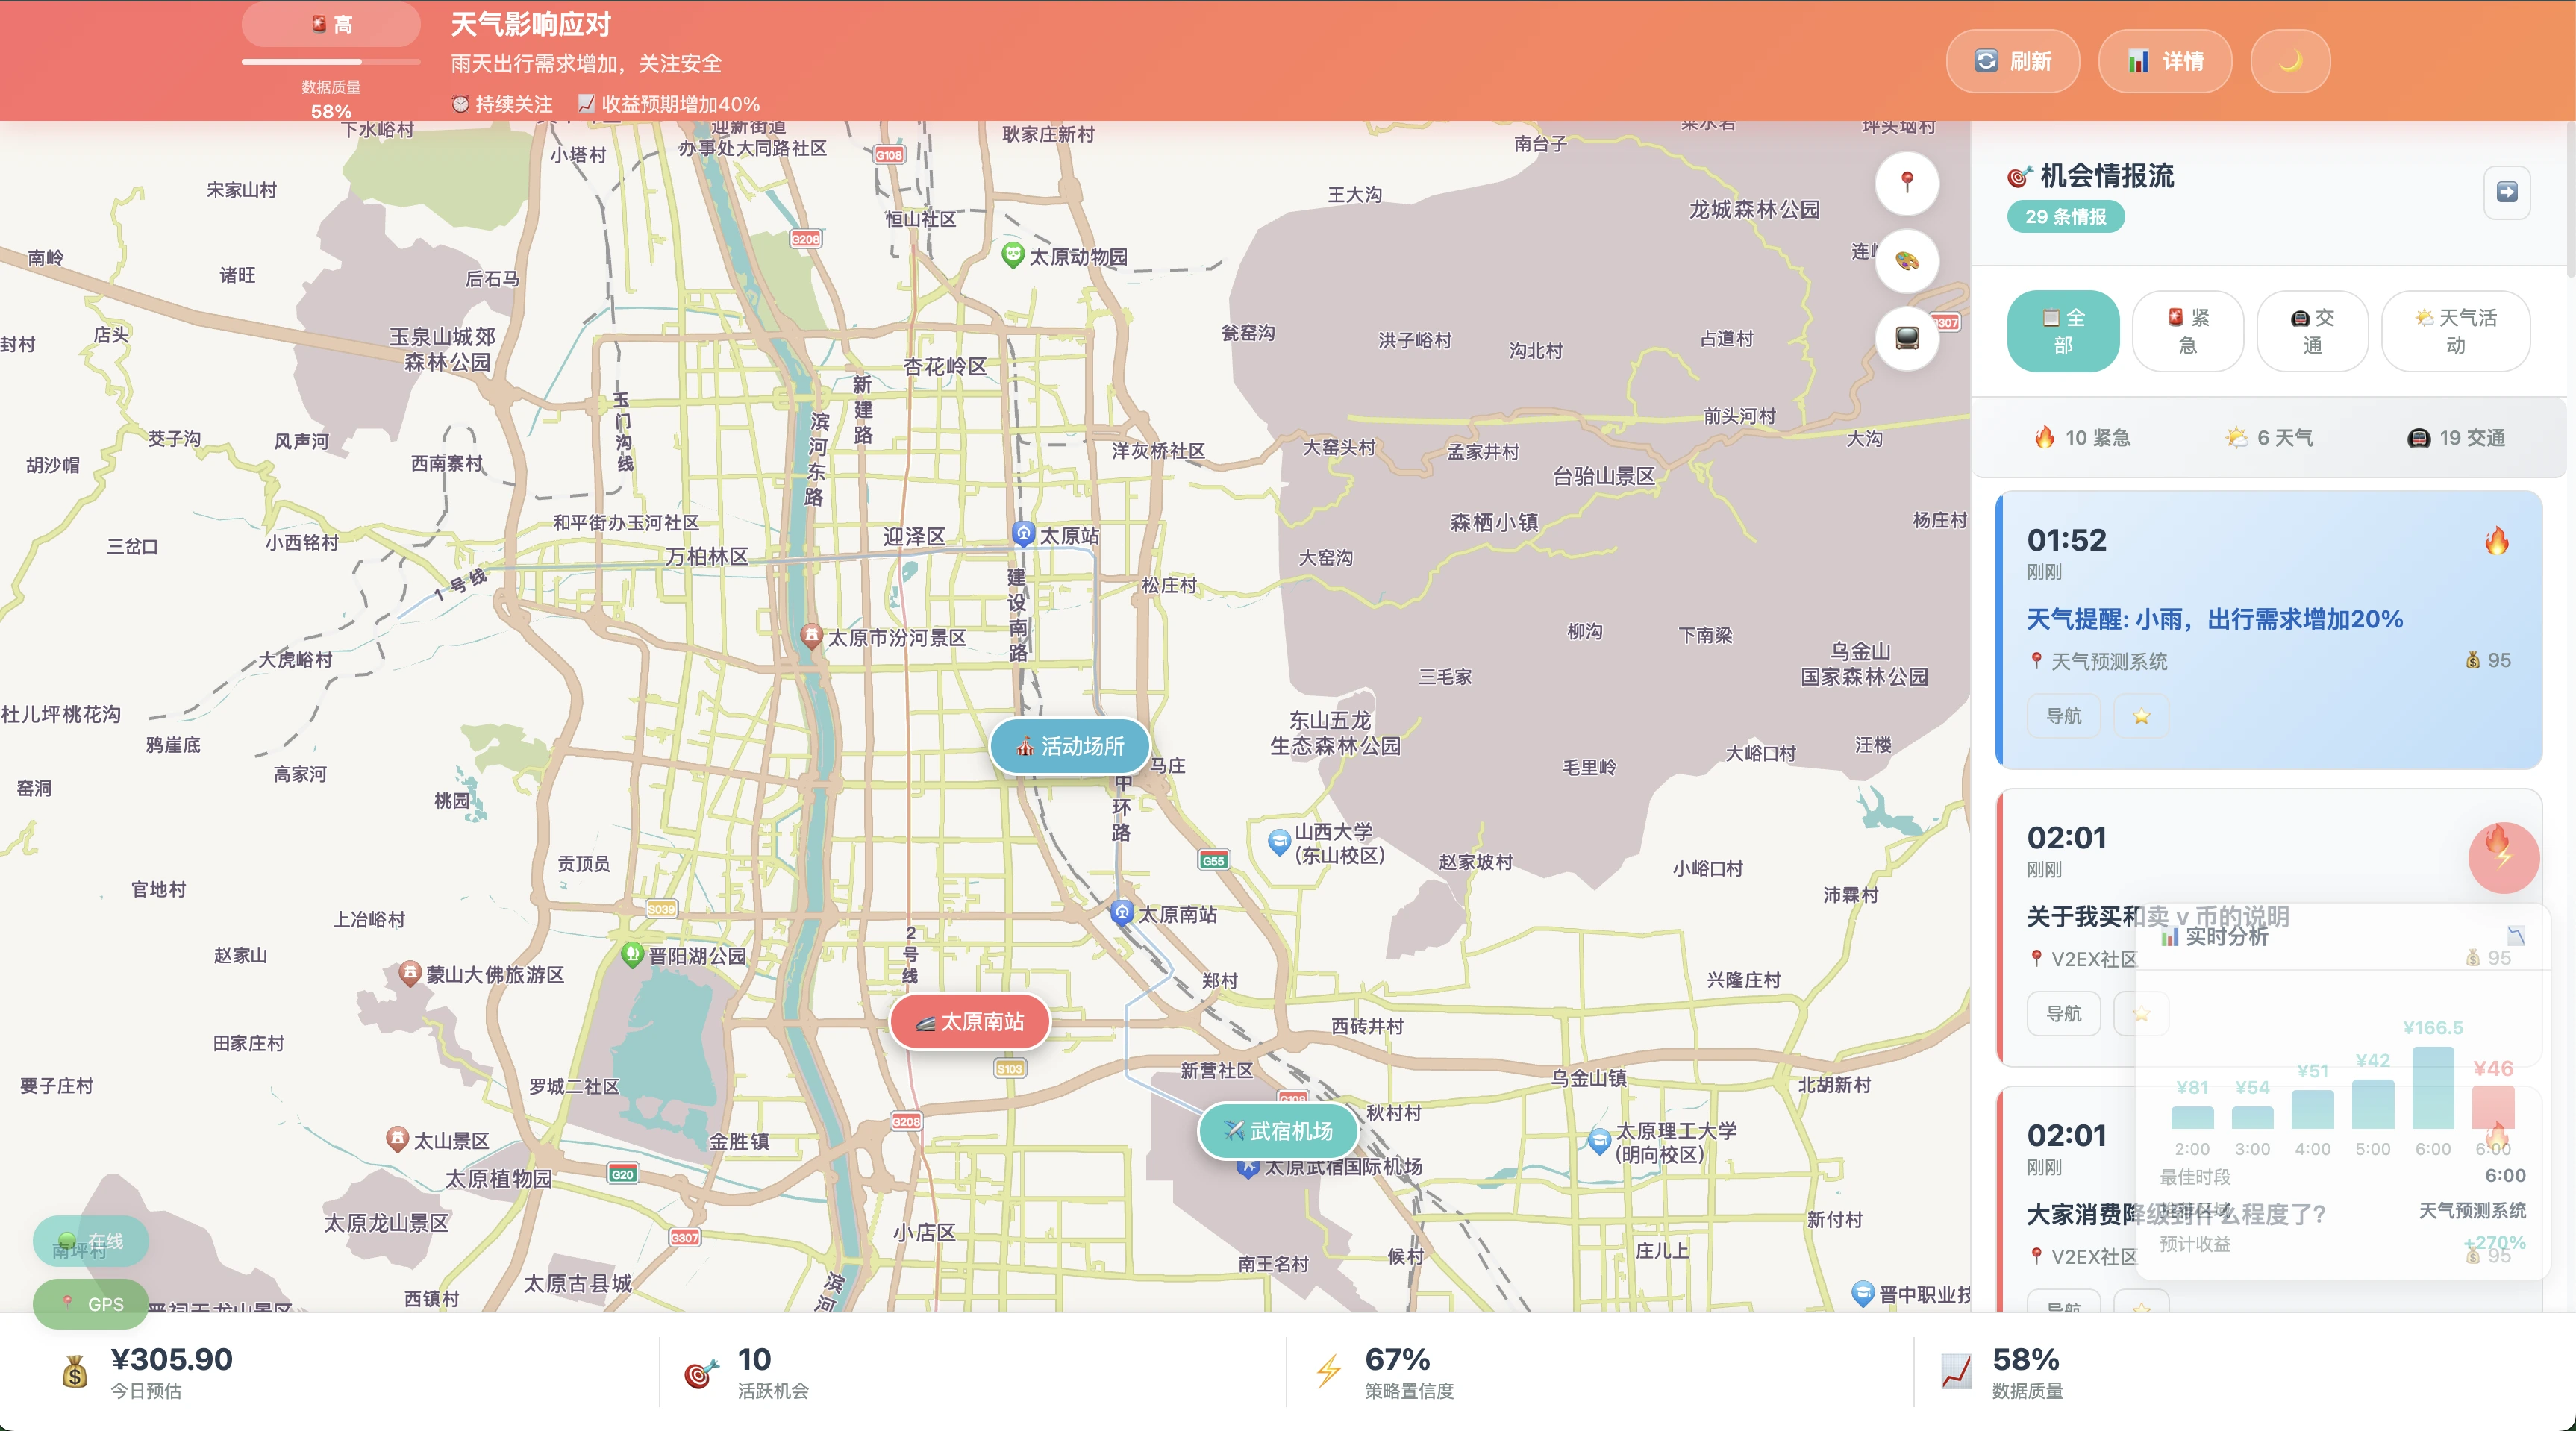
Task: Click the 天气预测系统 source label
Action: tap(2108, 661)
